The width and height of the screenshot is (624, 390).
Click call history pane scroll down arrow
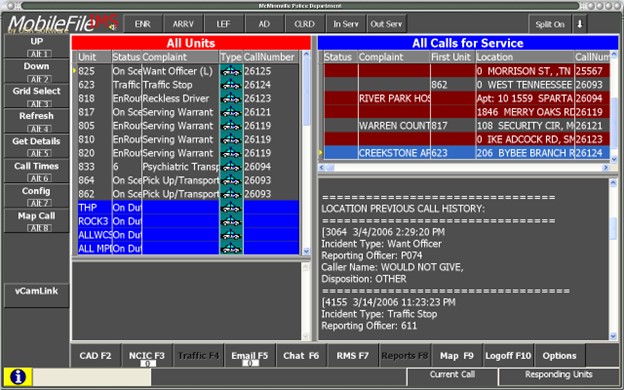coord(613,336)
